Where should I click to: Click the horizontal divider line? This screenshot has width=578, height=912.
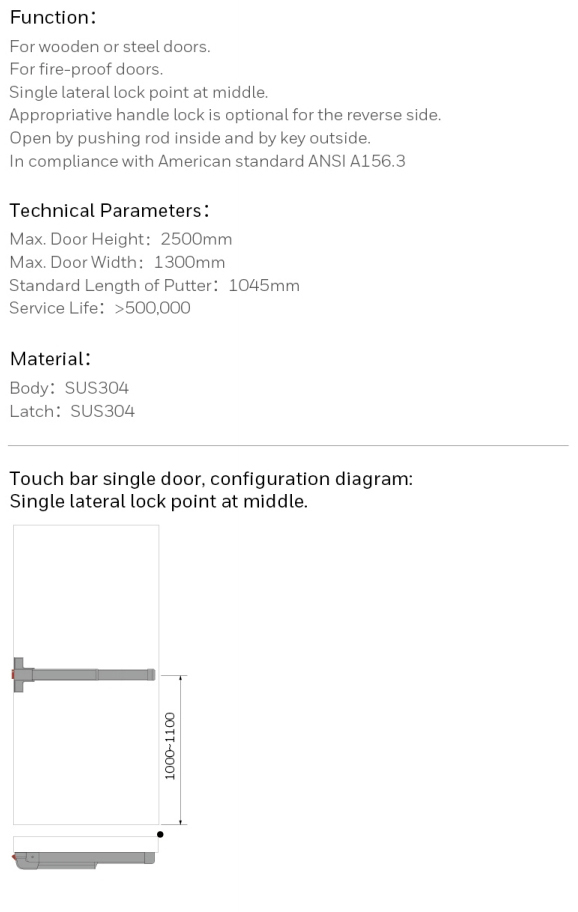[288, 446]
